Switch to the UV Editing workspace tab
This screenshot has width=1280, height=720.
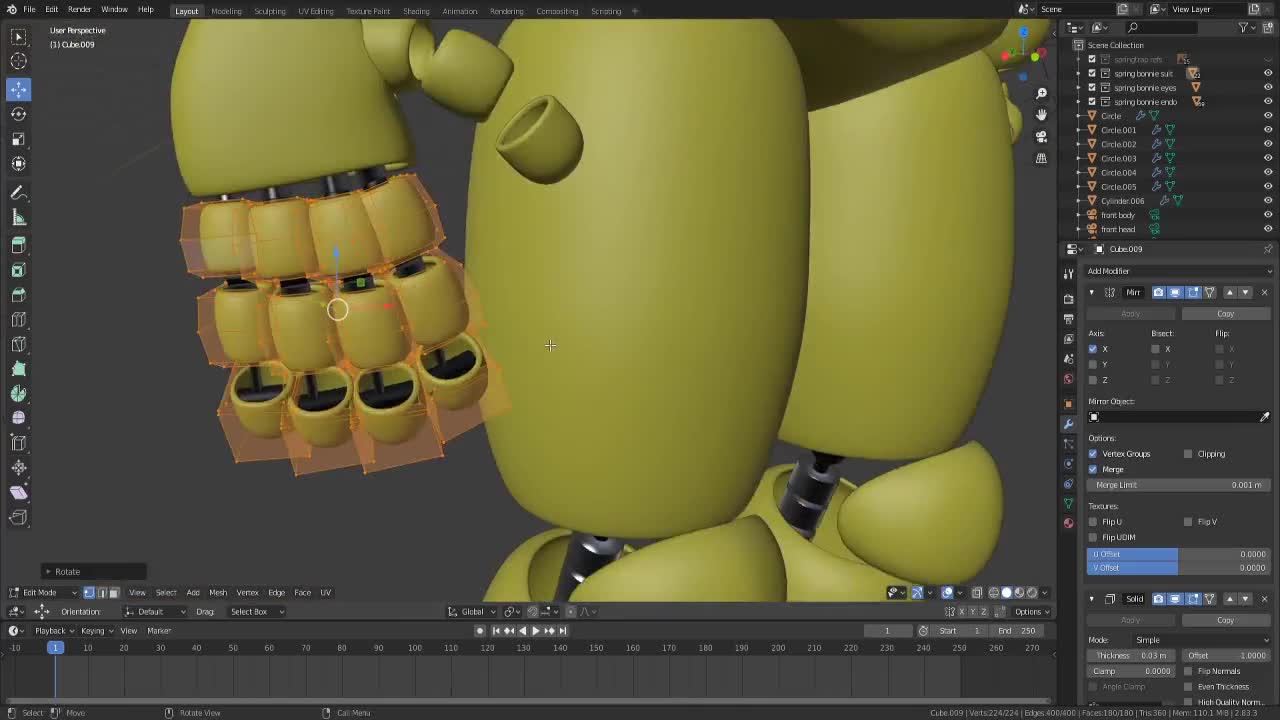[x=315, y=11]
